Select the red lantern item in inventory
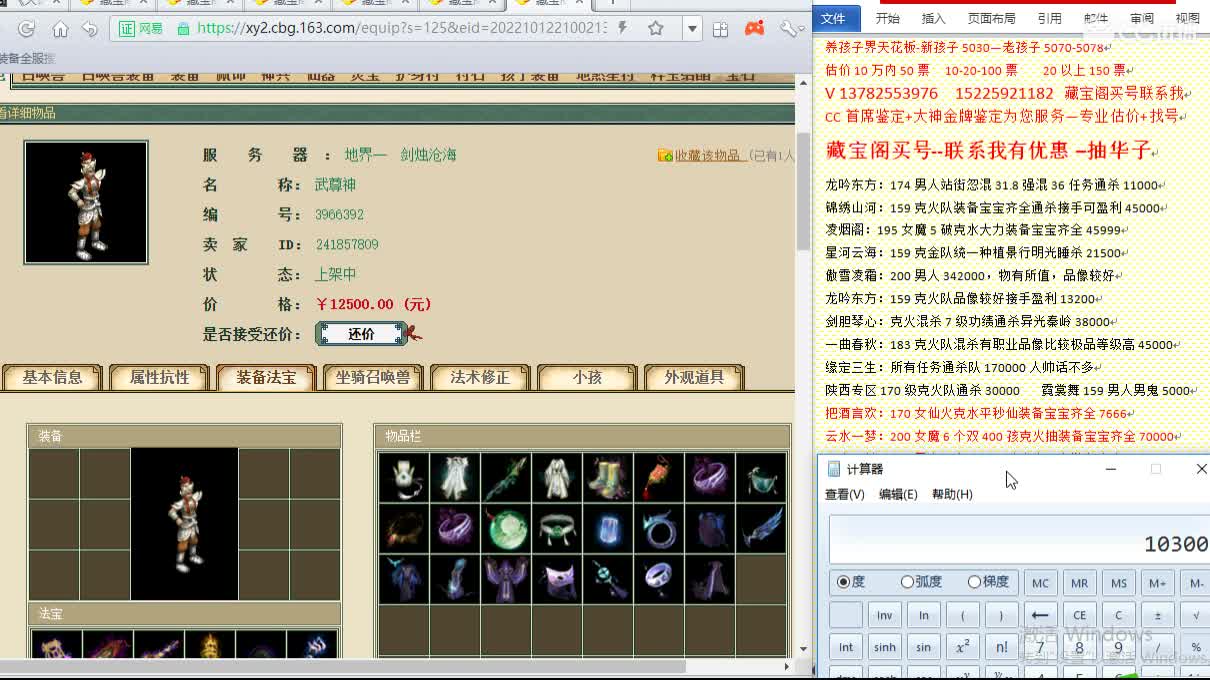Image resolution: width=1210 pixels, height=680 pixels. (659, 477)
